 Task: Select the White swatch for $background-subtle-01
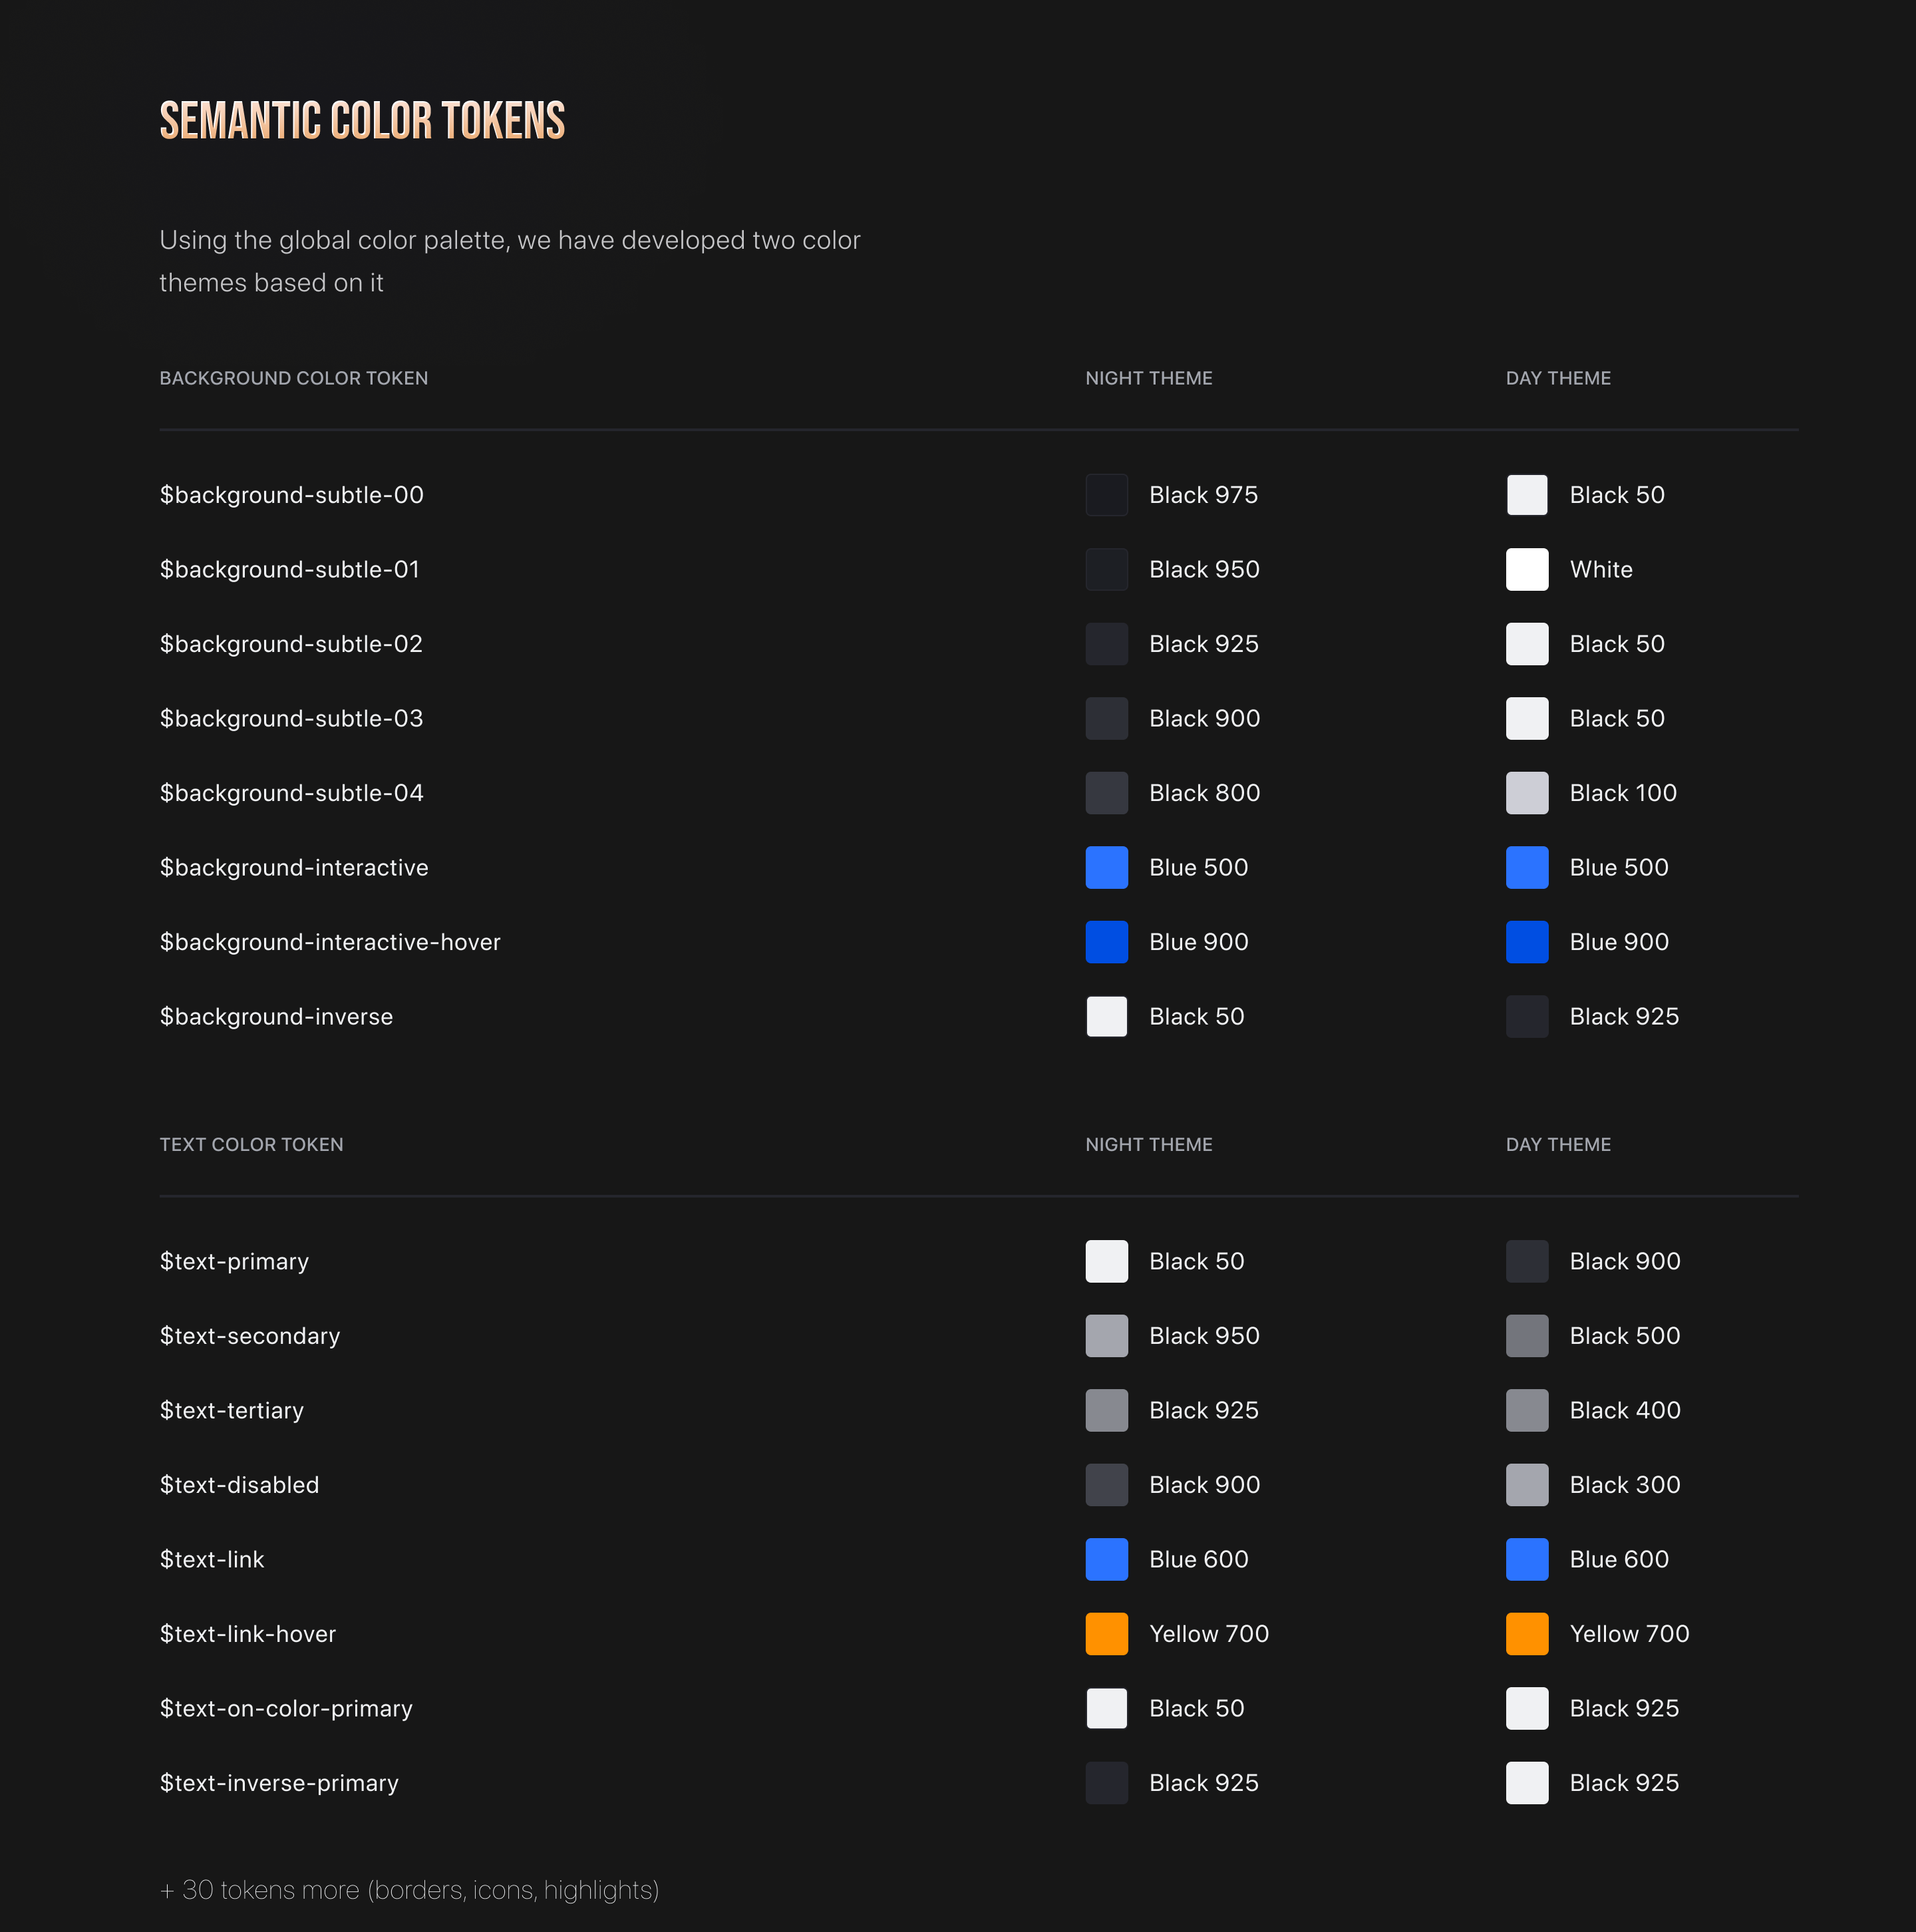click(1526, 569)
